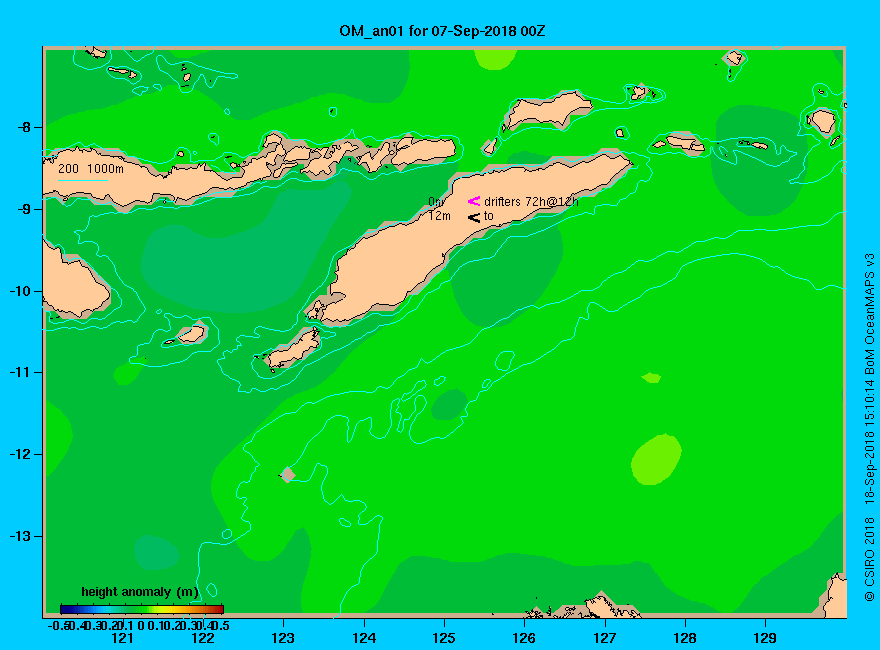This screenshot has width=880, height=650.
Task: Click the magenta drifters arrow marker
Action: coord(474,201)
